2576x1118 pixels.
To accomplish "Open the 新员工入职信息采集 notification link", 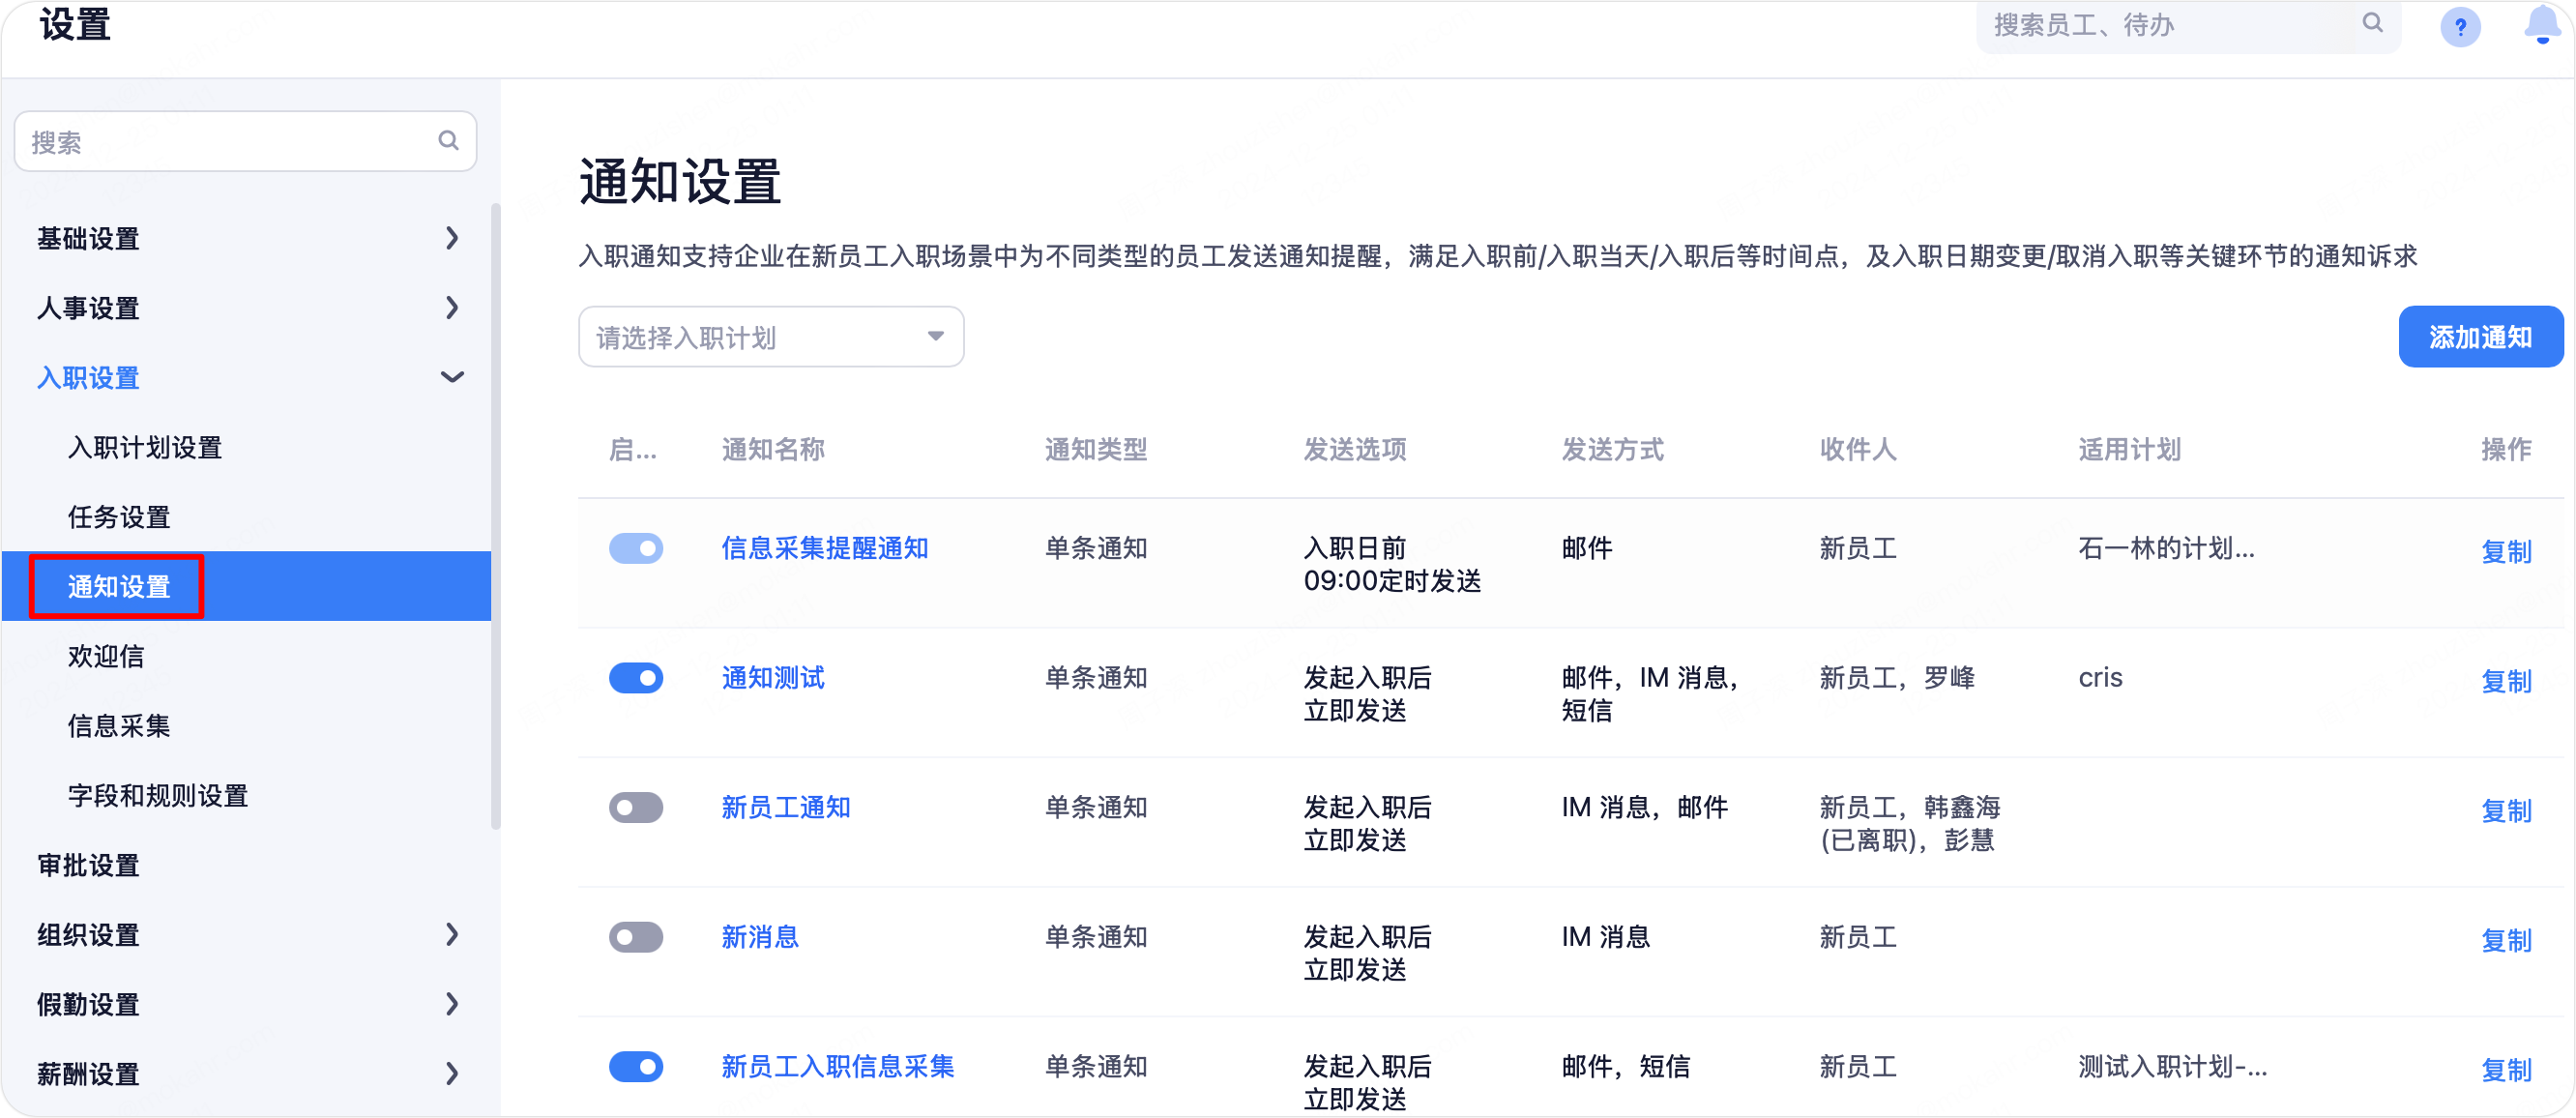I will tap(837, 1066).
